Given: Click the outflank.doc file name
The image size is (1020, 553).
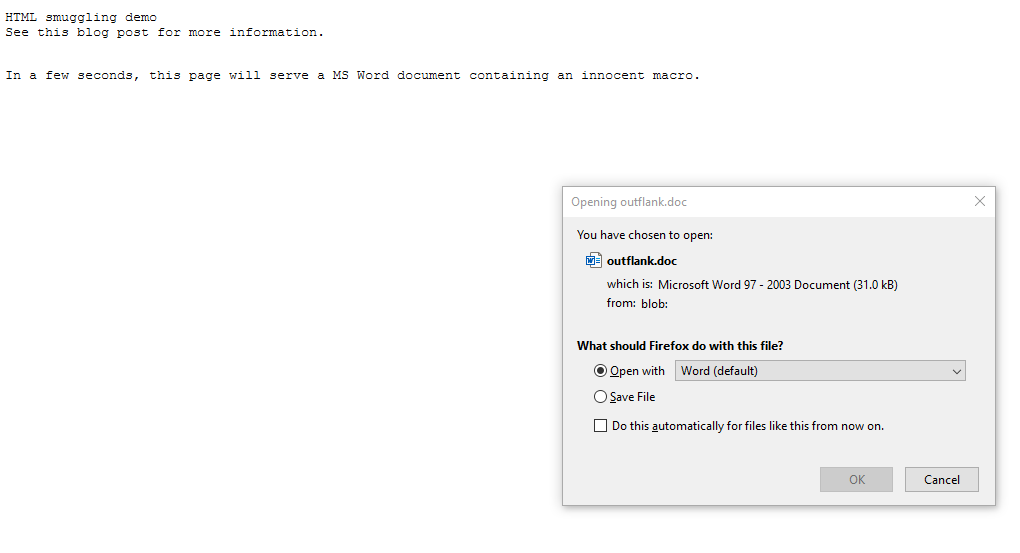Looking at the screenshot, I should click(x=642, y=261).
